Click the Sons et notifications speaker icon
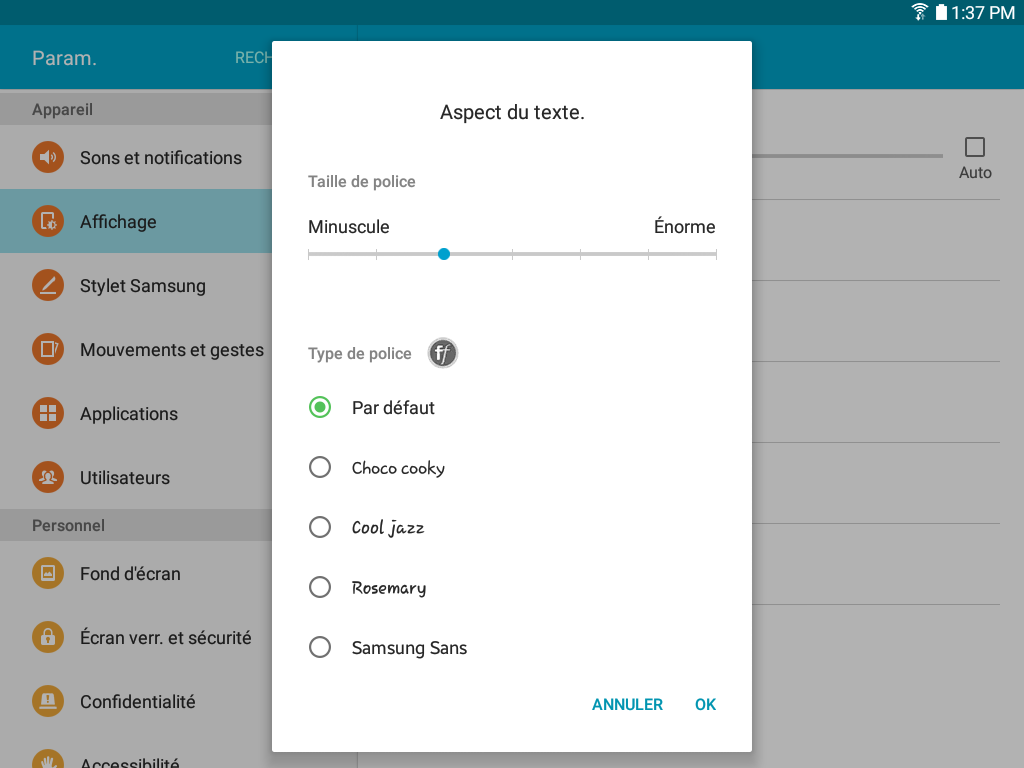The height and width of the screenshot is (768, 1024). click(x=48, y=157)
